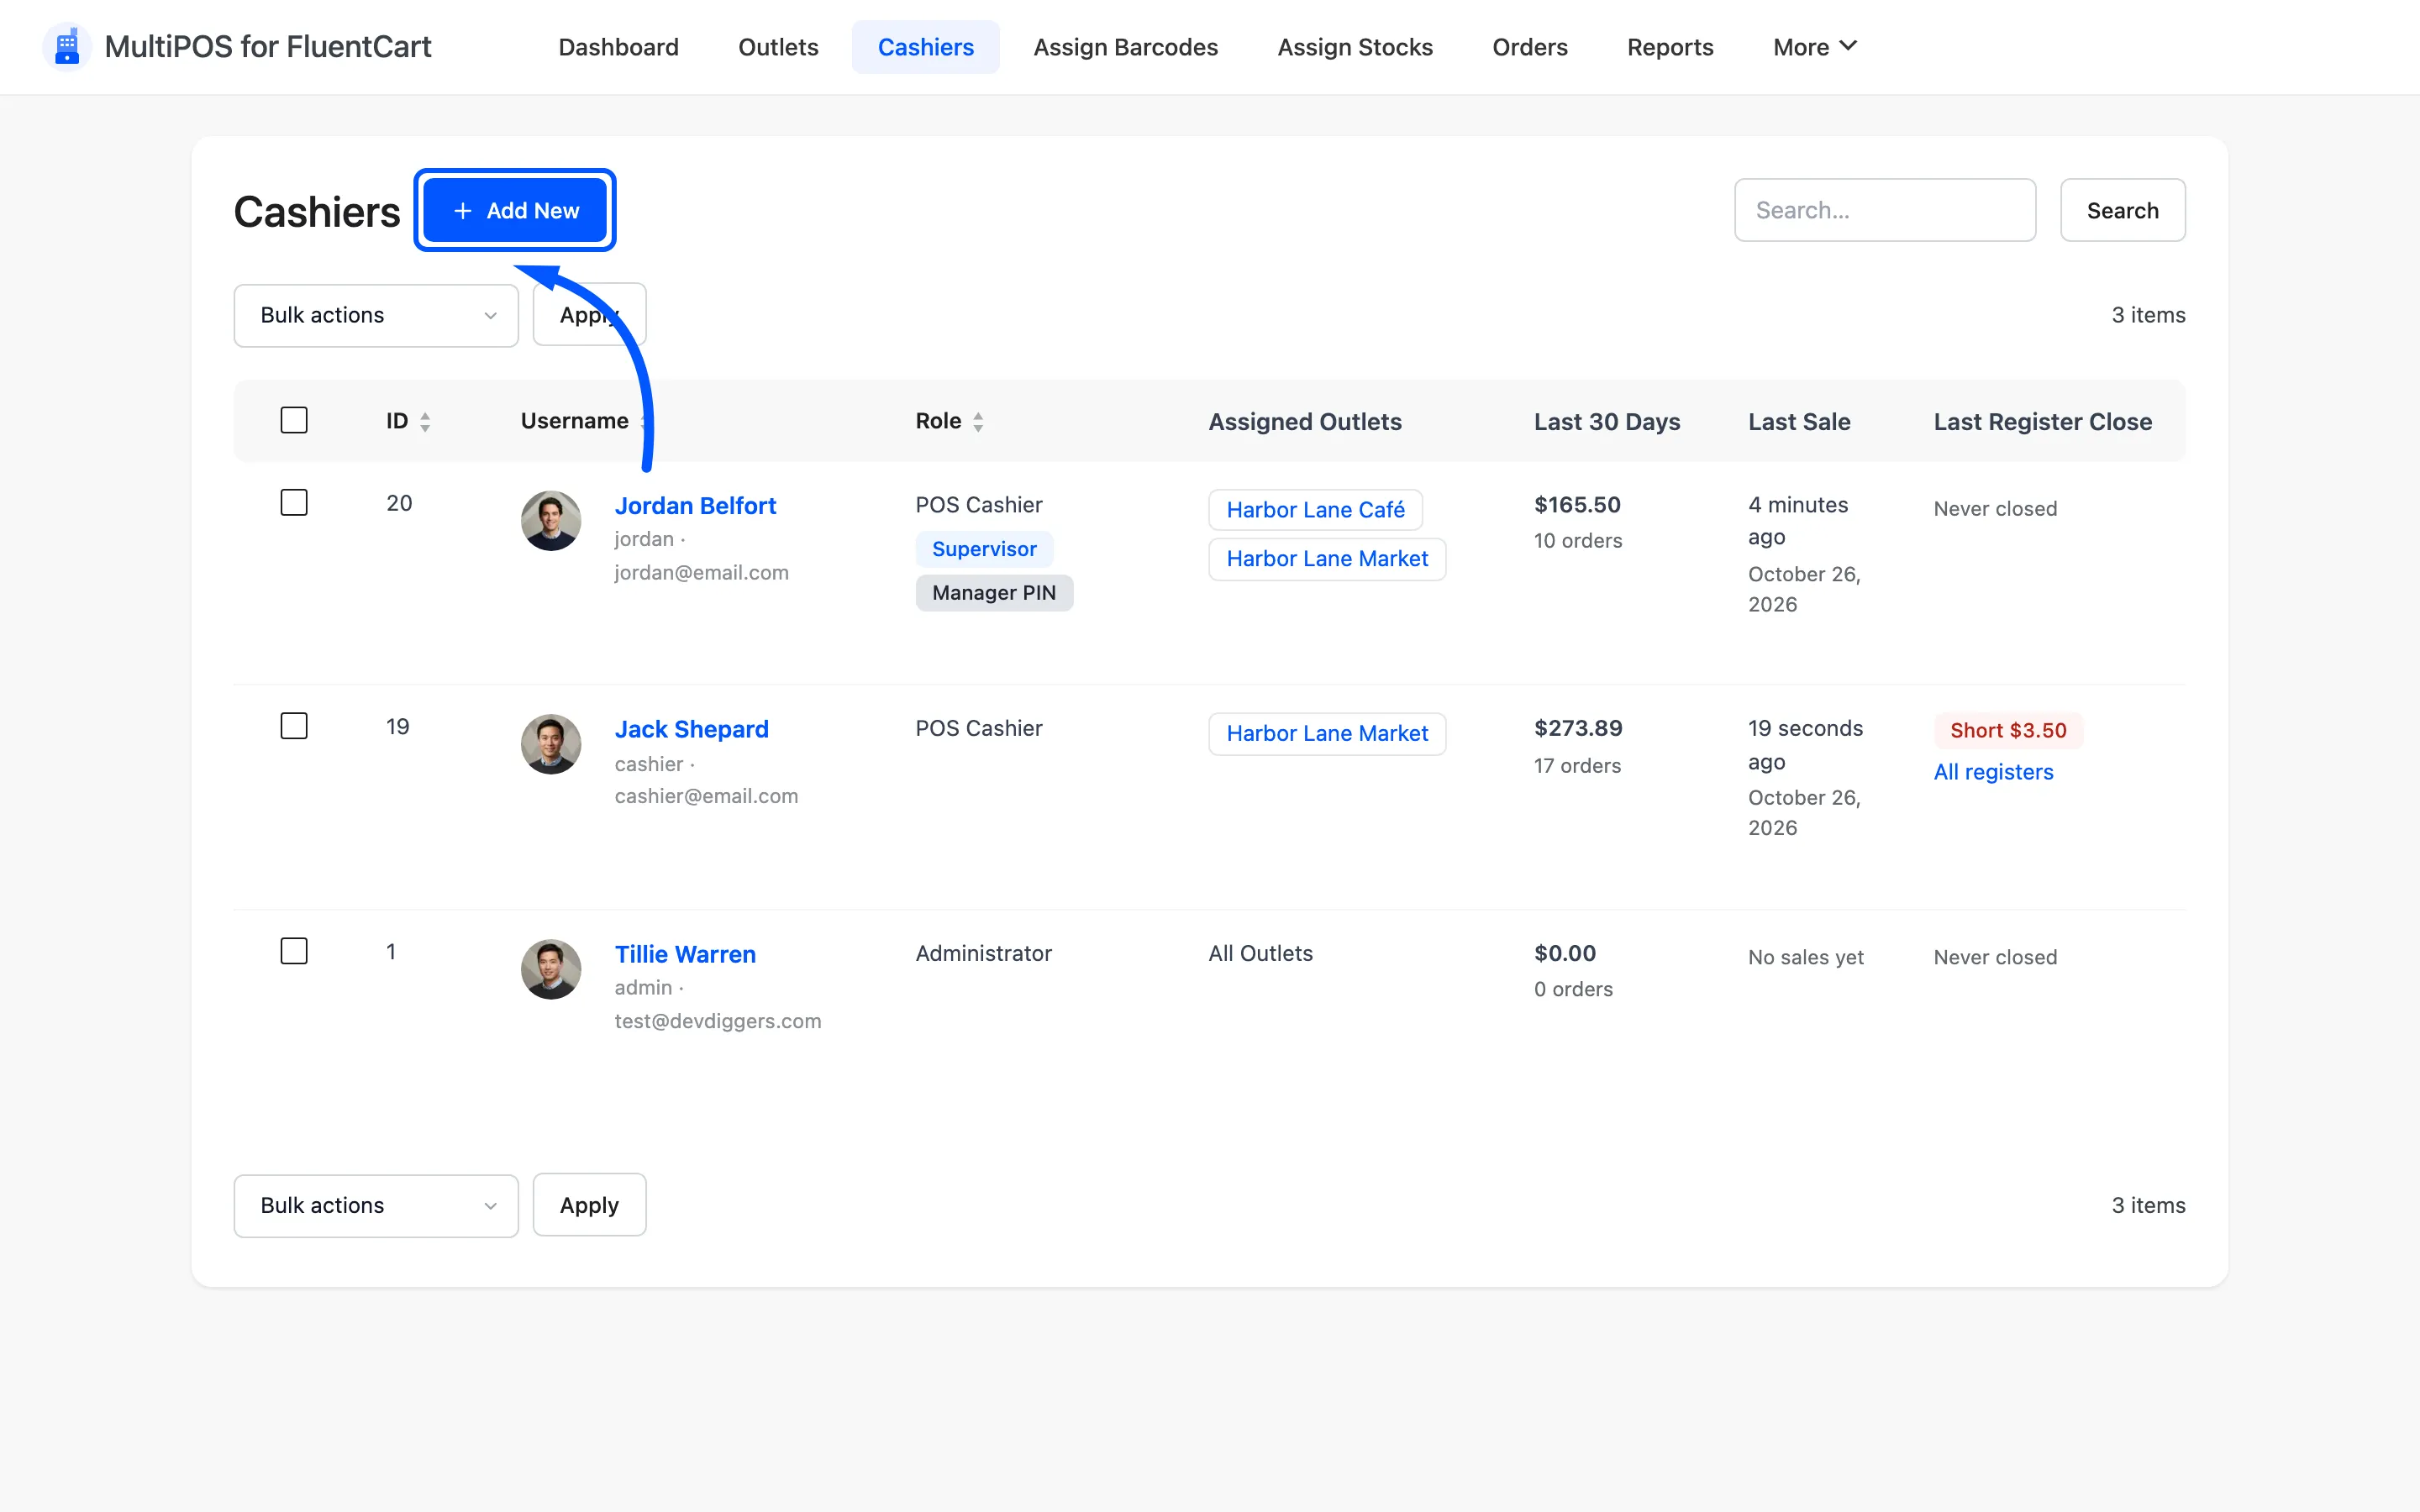Screen dimensions: 2420x1512
Task: Open the Reports tab
Action: 1670,47
